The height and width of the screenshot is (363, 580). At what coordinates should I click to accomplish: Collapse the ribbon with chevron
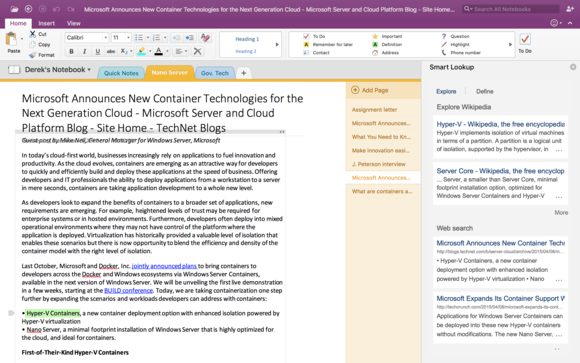(x=570, y=23)
